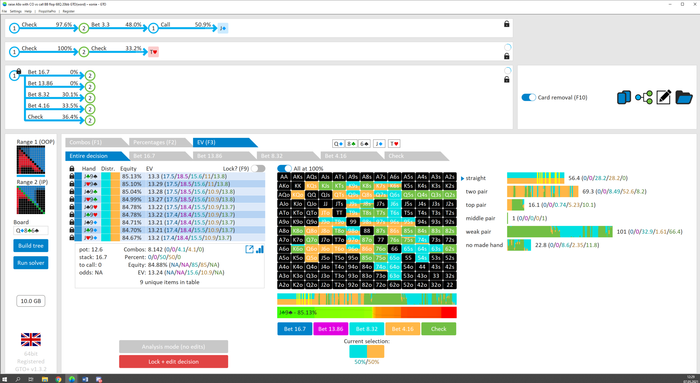Click the Check 36.4% node in tree

pos(90,121)
